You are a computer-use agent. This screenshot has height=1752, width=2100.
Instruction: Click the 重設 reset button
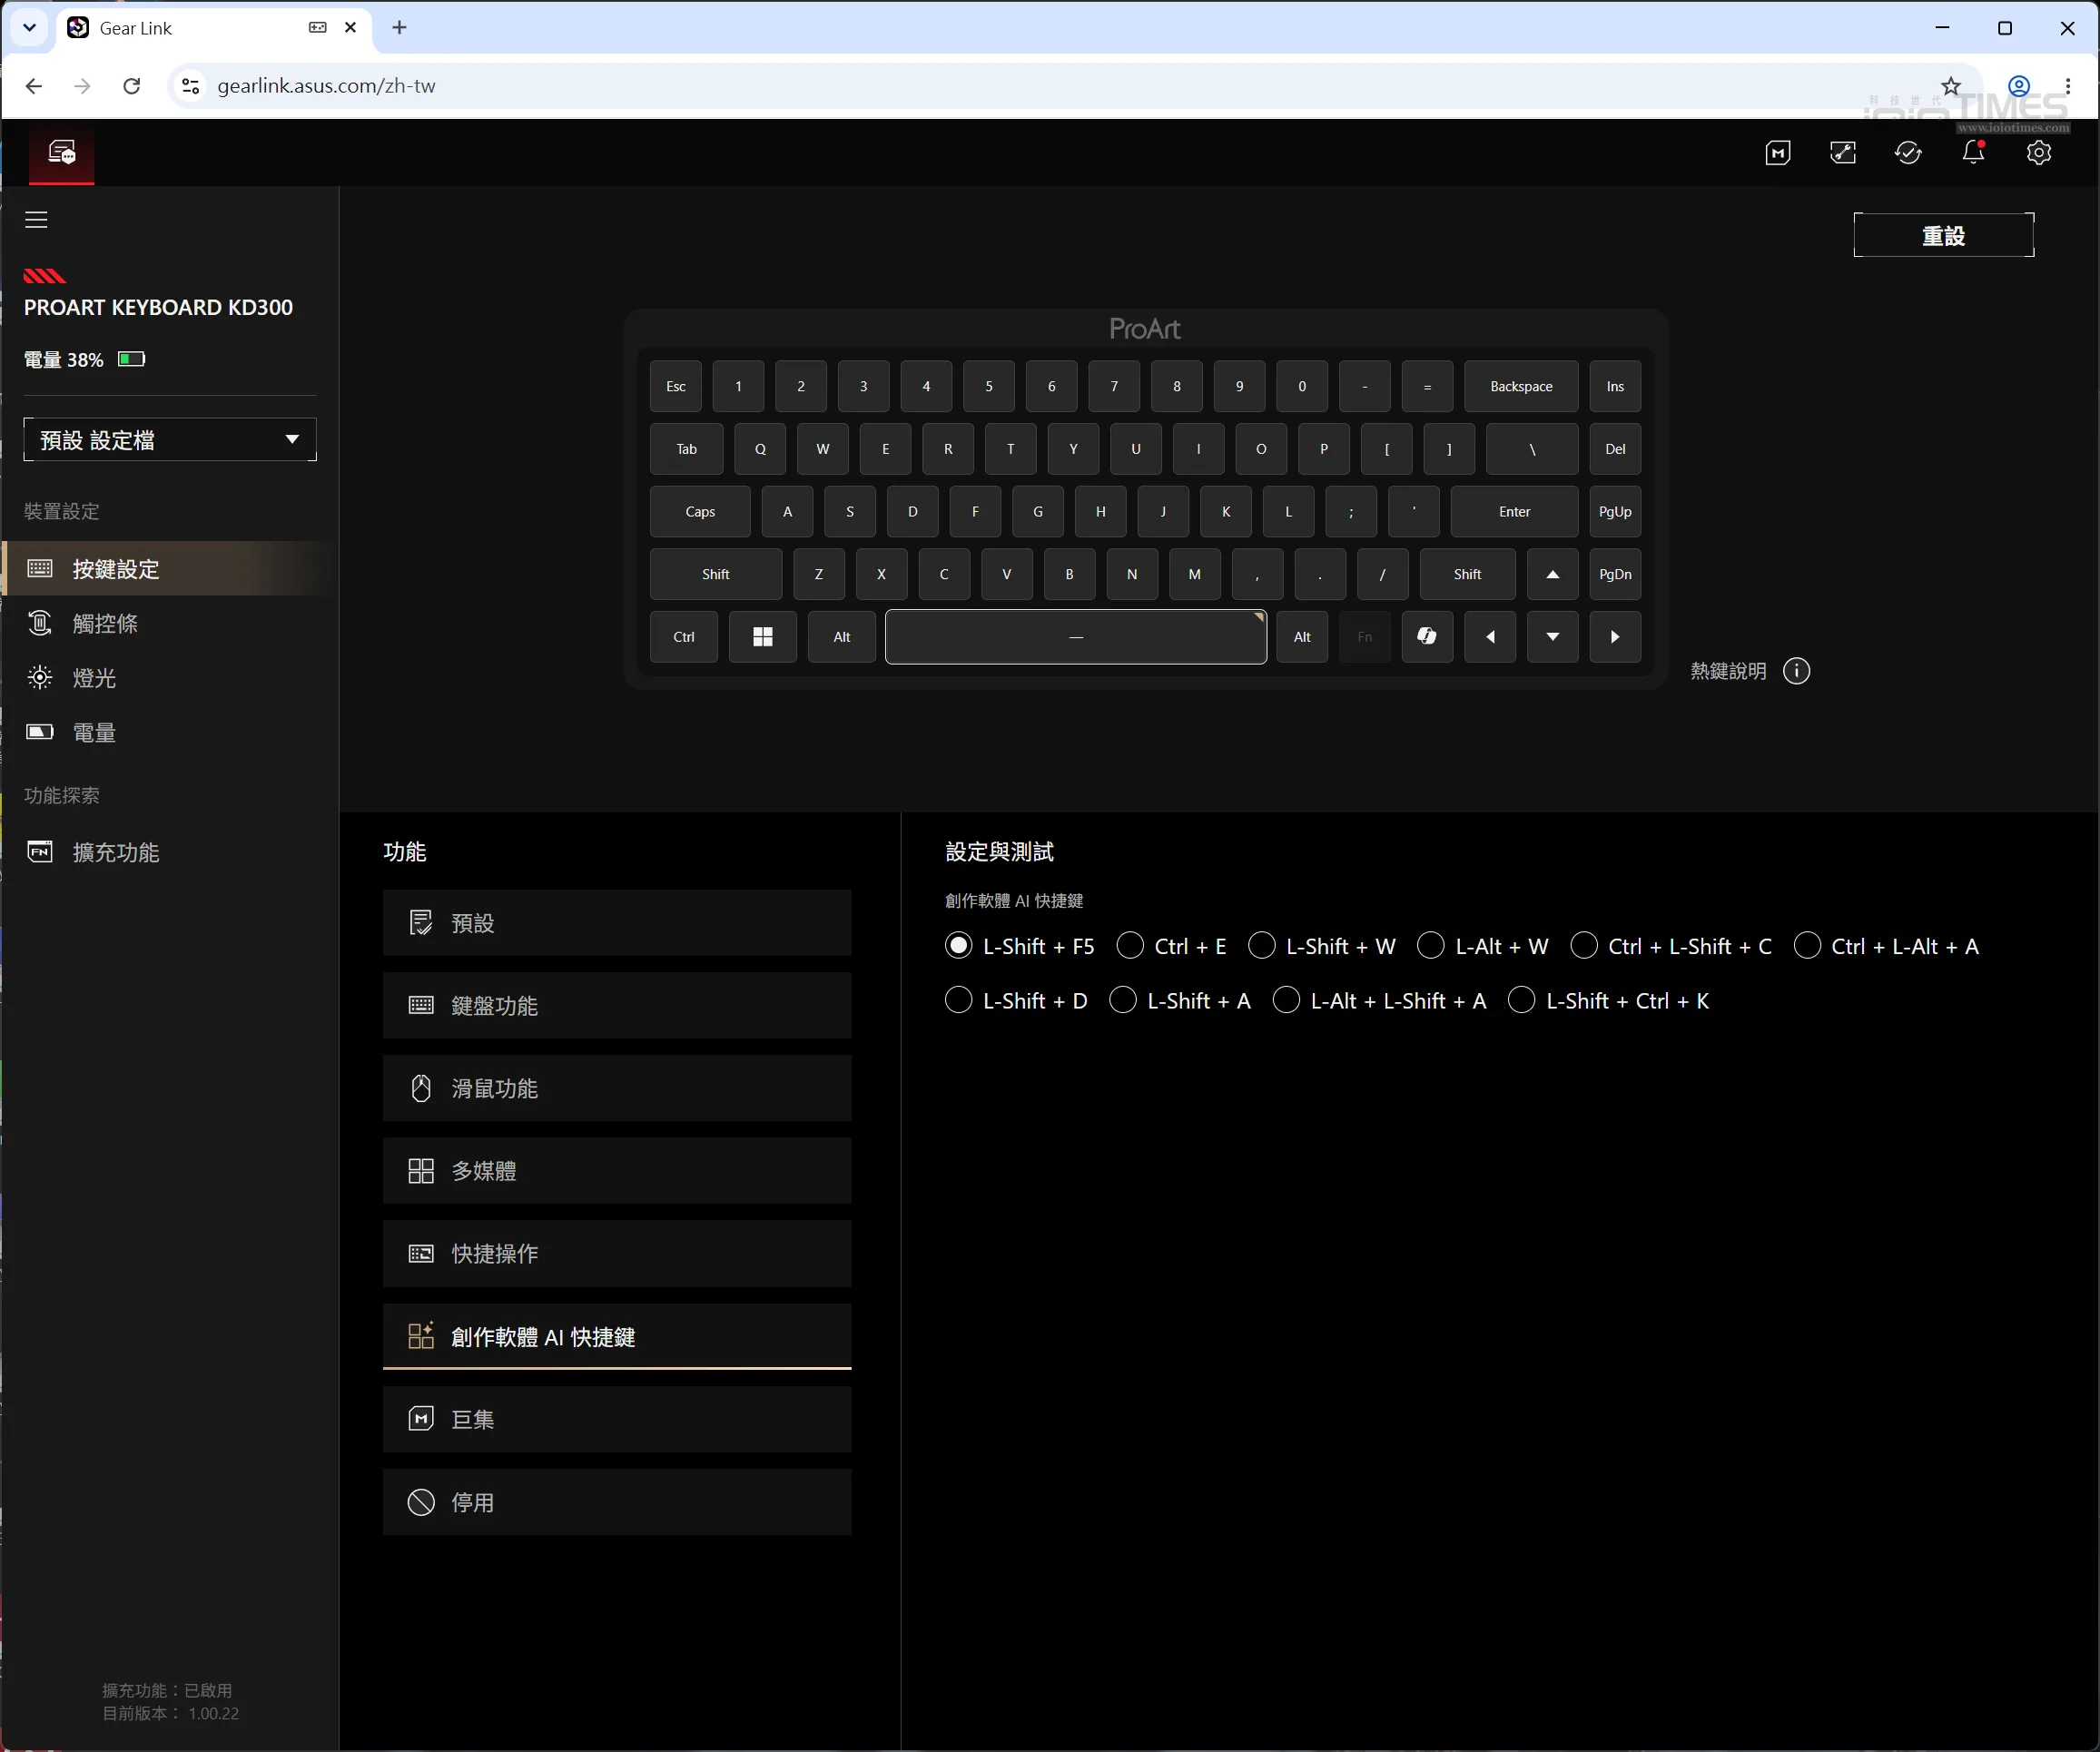tap(1943, 236)
